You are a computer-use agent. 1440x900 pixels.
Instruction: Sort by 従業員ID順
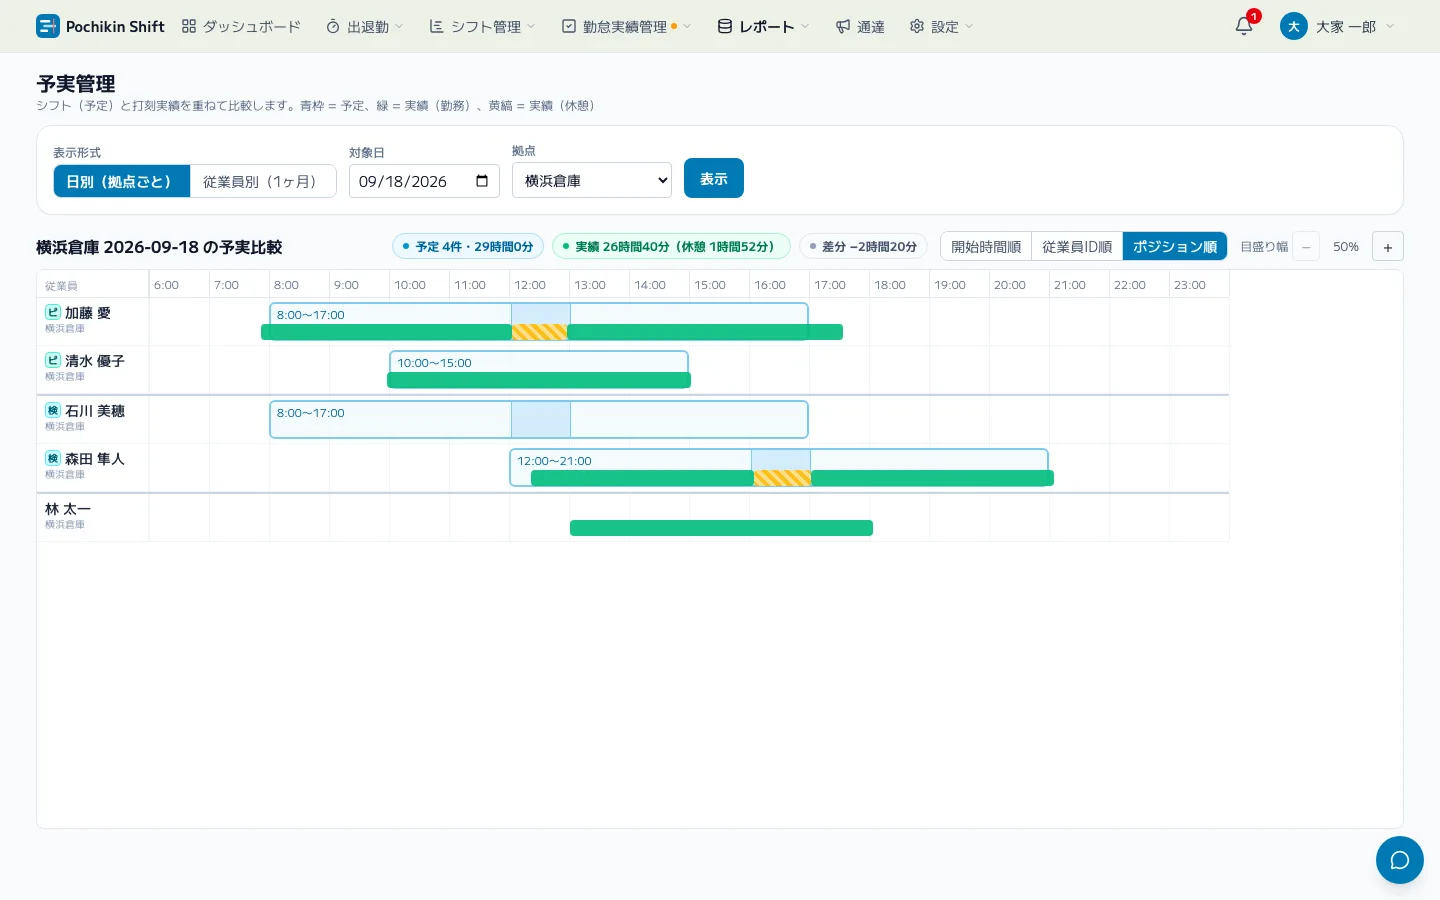click(x=1077, y=246)
